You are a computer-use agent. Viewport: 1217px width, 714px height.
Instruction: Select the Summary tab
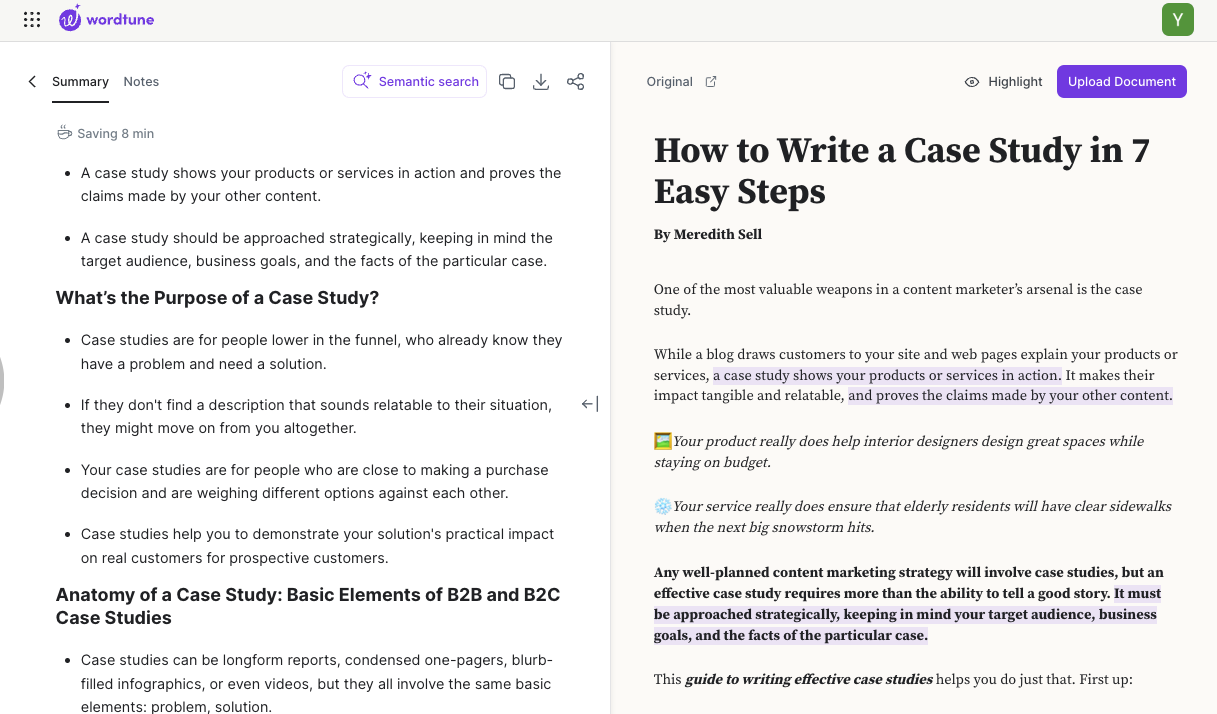[80, 81]
